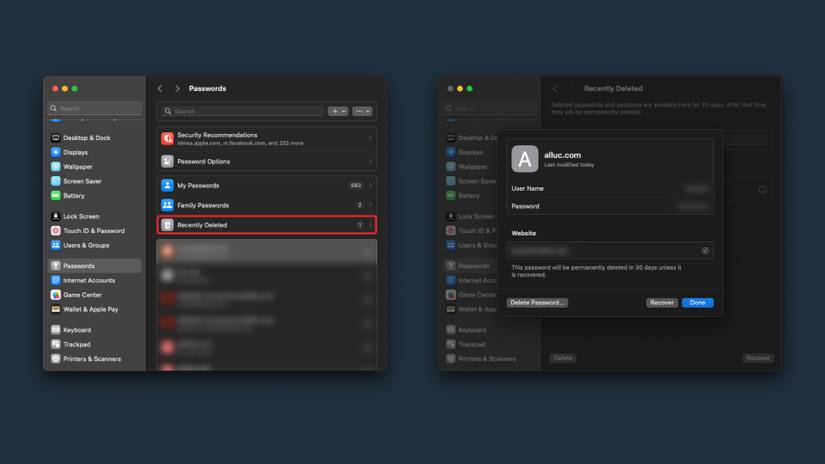The height and width of the screenshot is (464, 825).
Task: Go forward using the Passwords window forward arrow
Action: click(x=177, y=88)
